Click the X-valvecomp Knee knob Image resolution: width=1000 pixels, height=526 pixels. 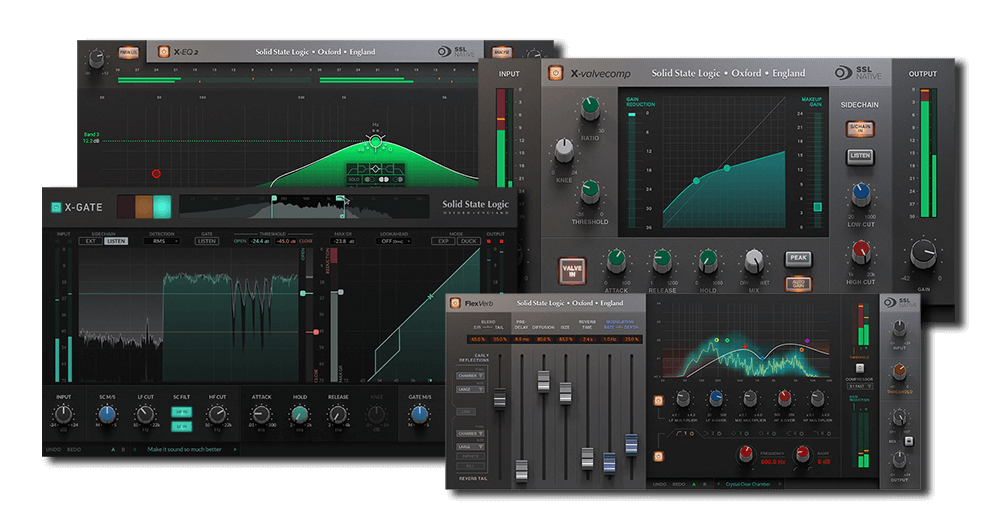pyautogui.click(x=564, y=149)
